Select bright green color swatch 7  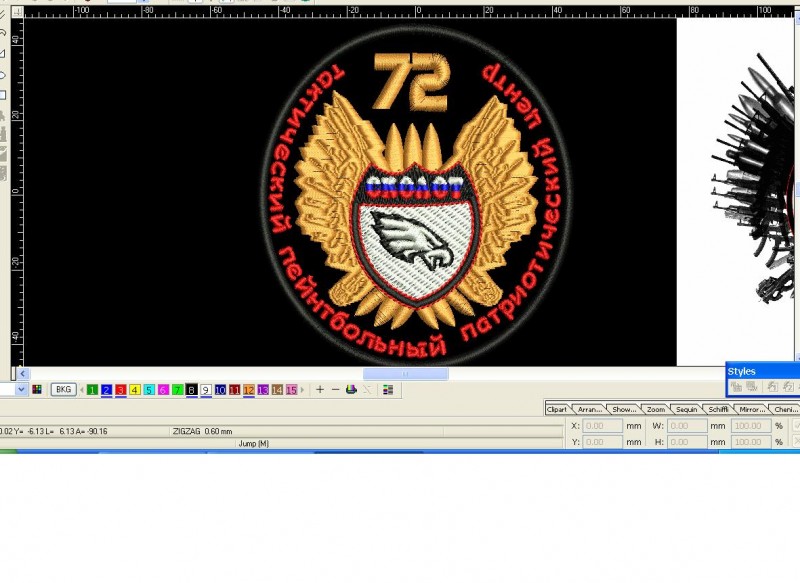pyautogui.click(x=178, y=390)
